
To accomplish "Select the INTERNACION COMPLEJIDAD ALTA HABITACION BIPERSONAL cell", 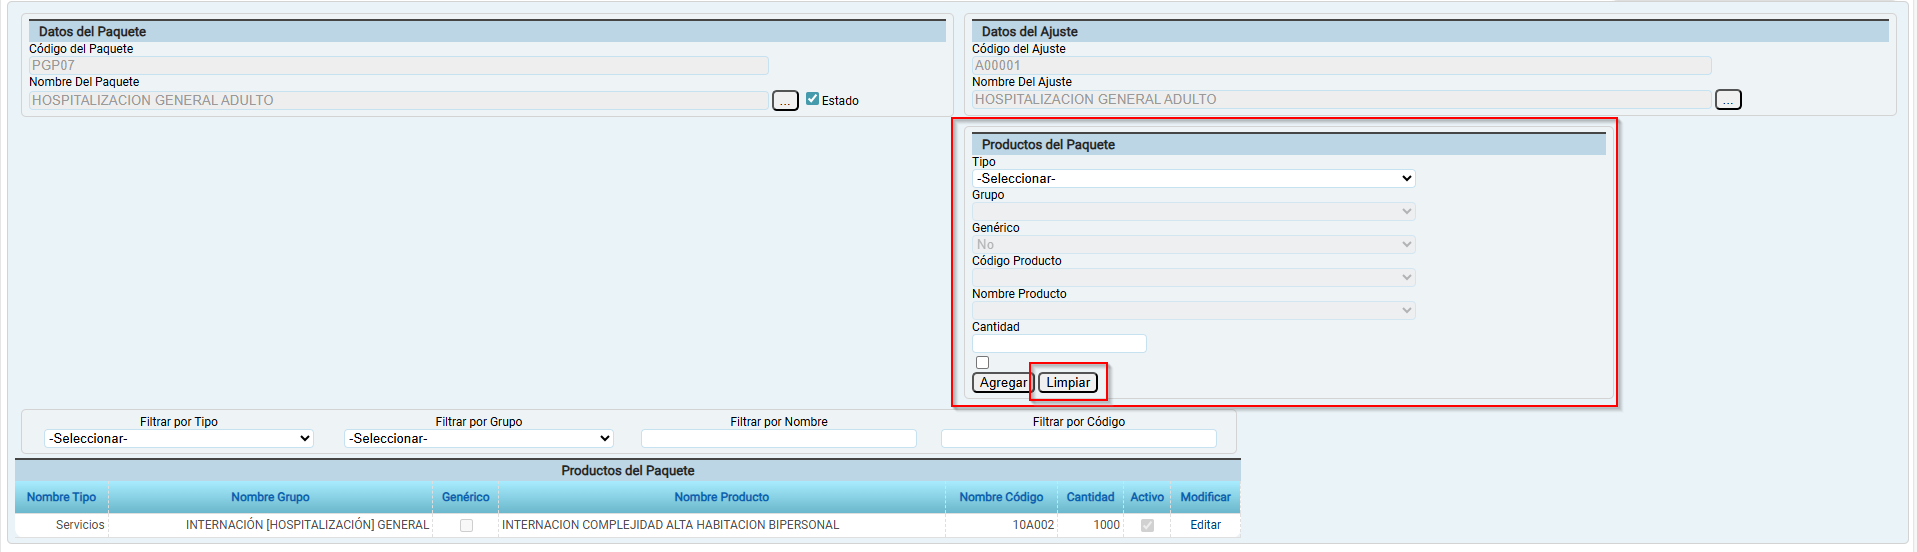I will (722, 525).
